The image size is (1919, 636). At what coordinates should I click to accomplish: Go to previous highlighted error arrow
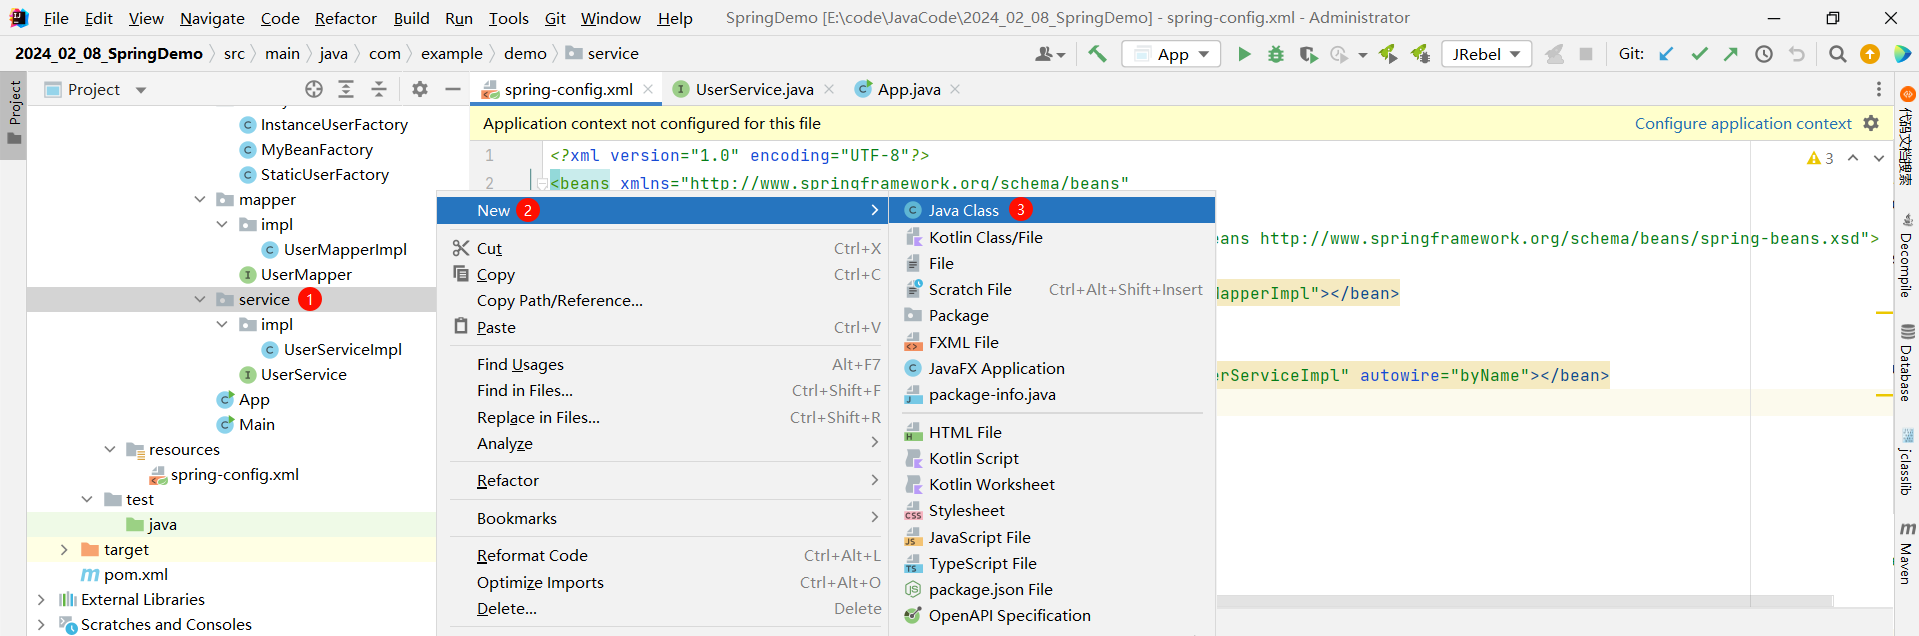pos(1853,158)
